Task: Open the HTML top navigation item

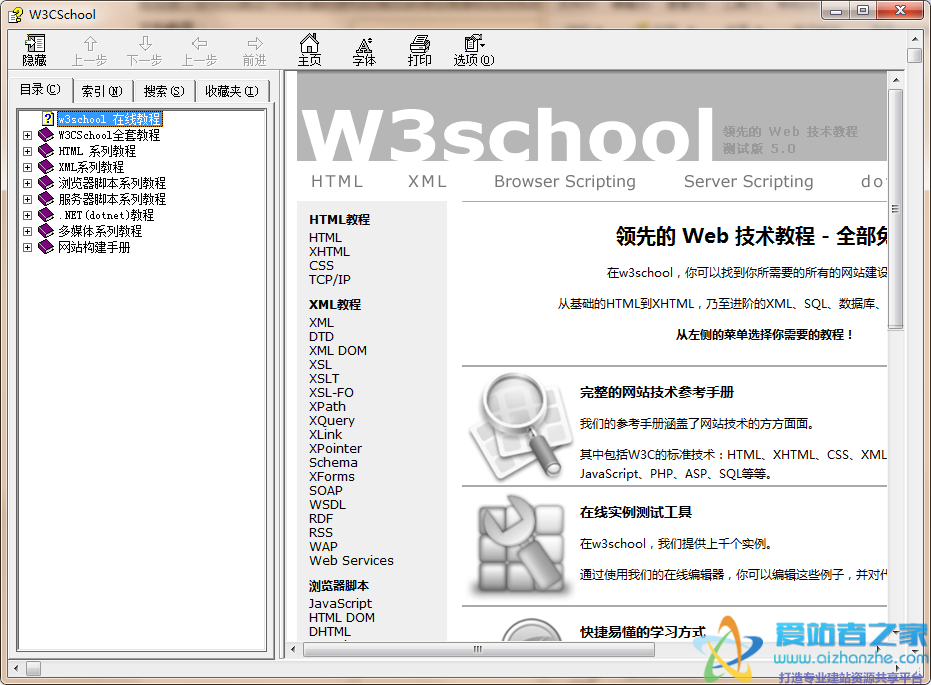Action: (337, 182)
